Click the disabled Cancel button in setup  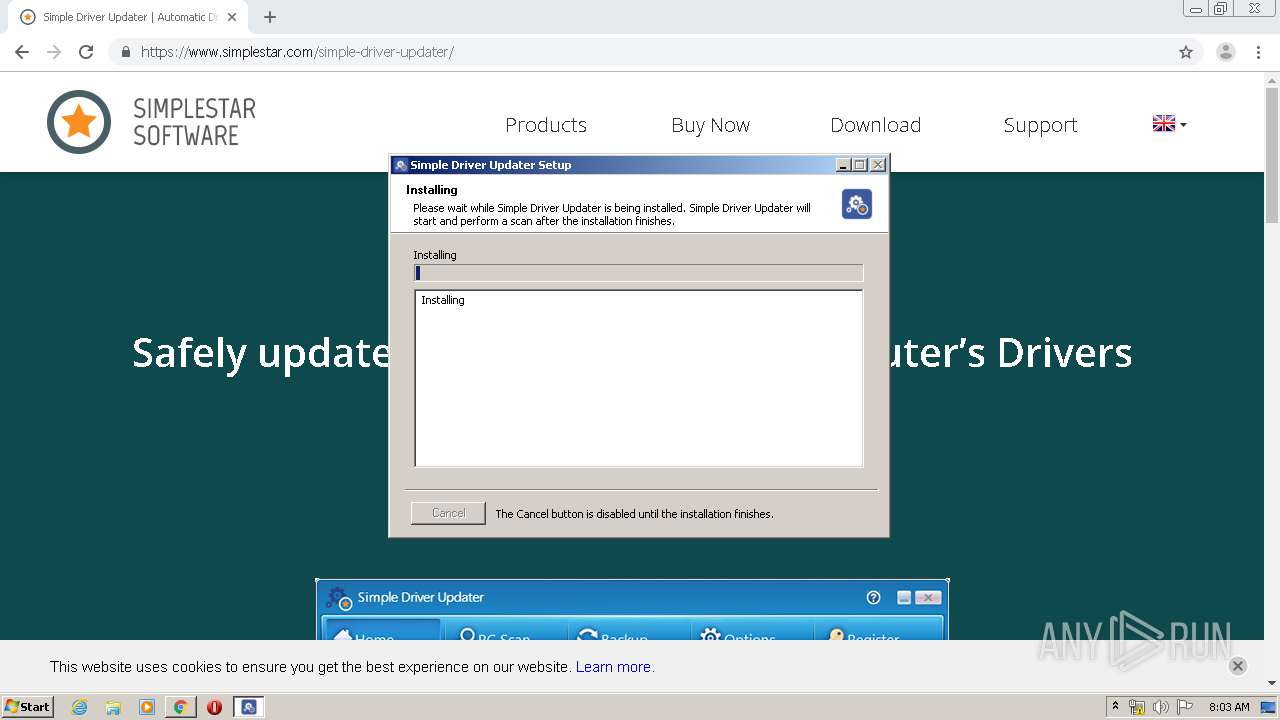point(448,513)
